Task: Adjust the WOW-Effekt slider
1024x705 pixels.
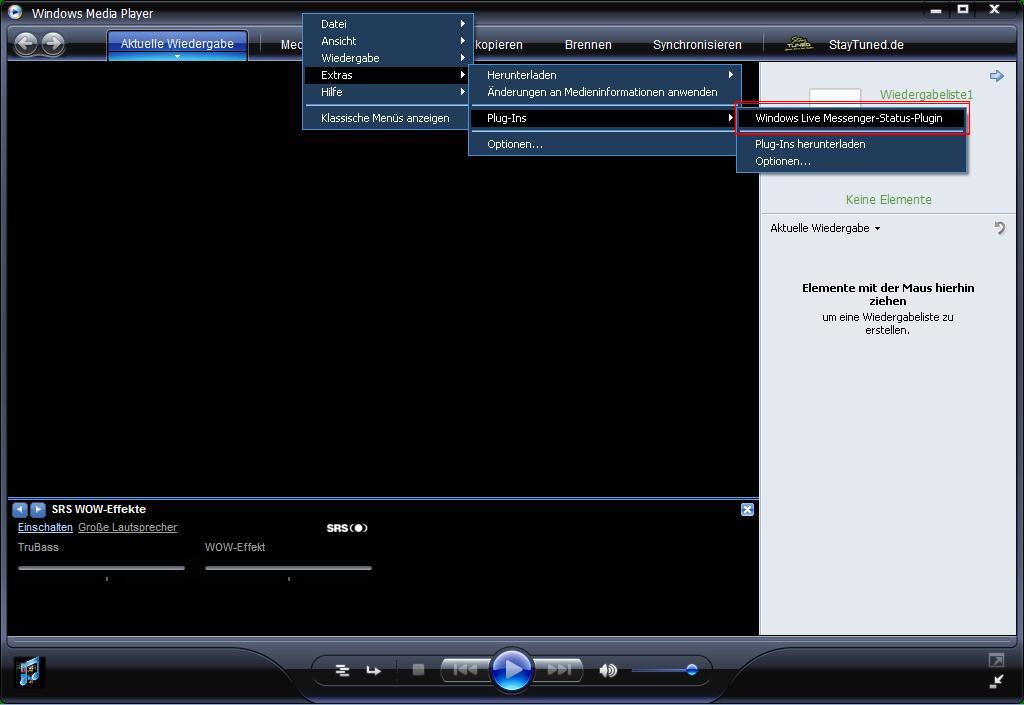Action: pos(288,568)
